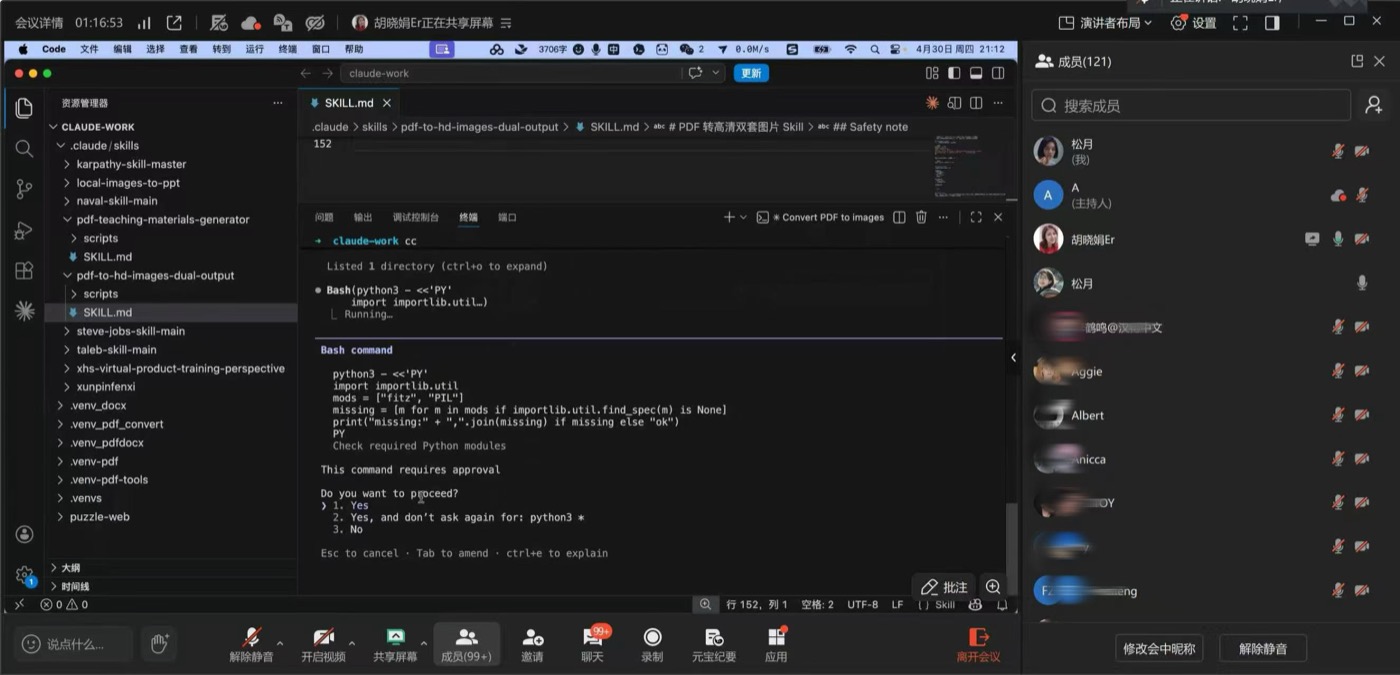
Task: Open the Accounts icon in activity bar
Action: 24,534
